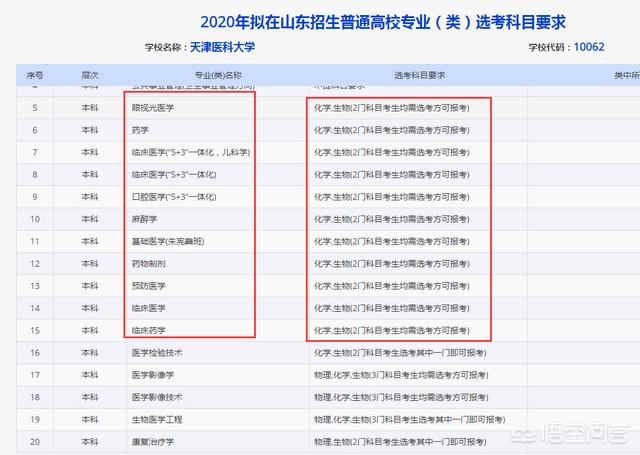Select the 药学 major cell
Screen dimensions: 640x455
tap(141, 129)
